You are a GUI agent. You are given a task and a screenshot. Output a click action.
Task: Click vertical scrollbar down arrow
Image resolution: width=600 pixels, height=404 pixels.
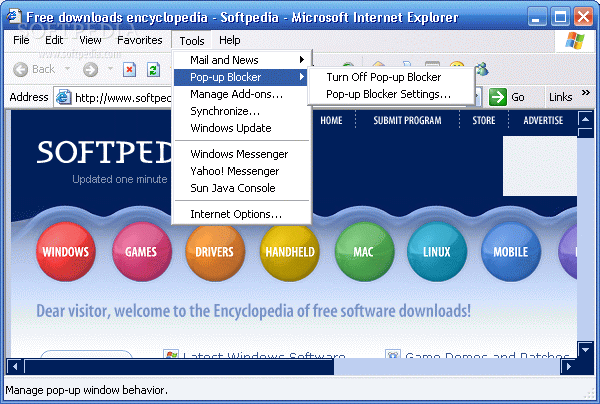585,349
